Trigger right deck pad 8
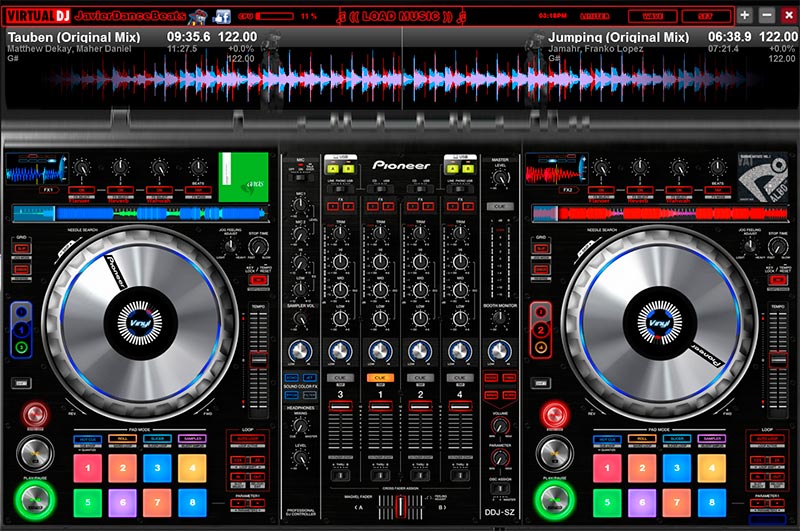Viewport: 800px width, 531px height. tap(712, 502)
